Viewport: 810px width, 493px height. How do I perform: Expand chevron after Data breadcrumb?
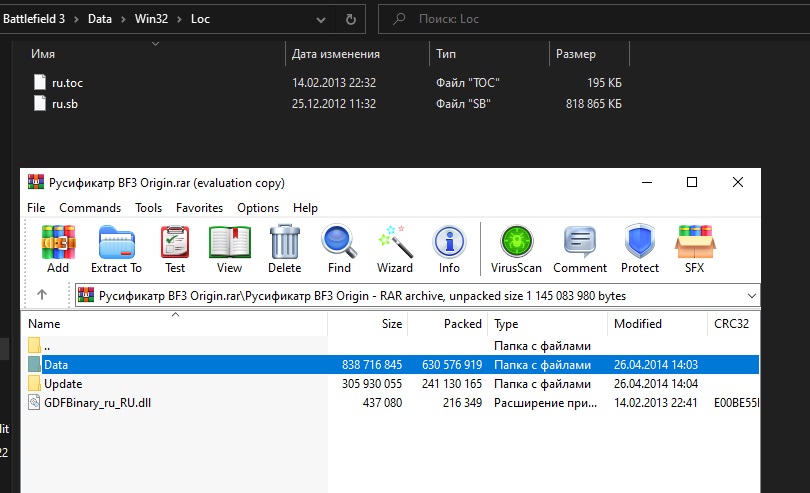[x=123, y=20]
